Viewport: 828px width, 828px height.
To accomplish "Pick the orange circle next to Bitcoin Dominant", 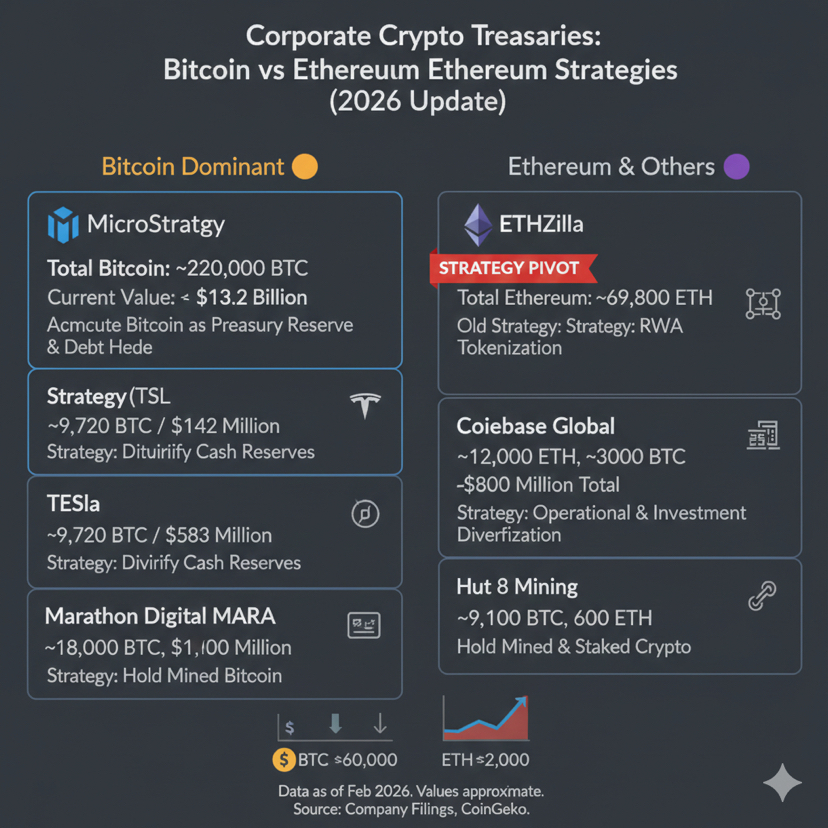I will [304, 166].
